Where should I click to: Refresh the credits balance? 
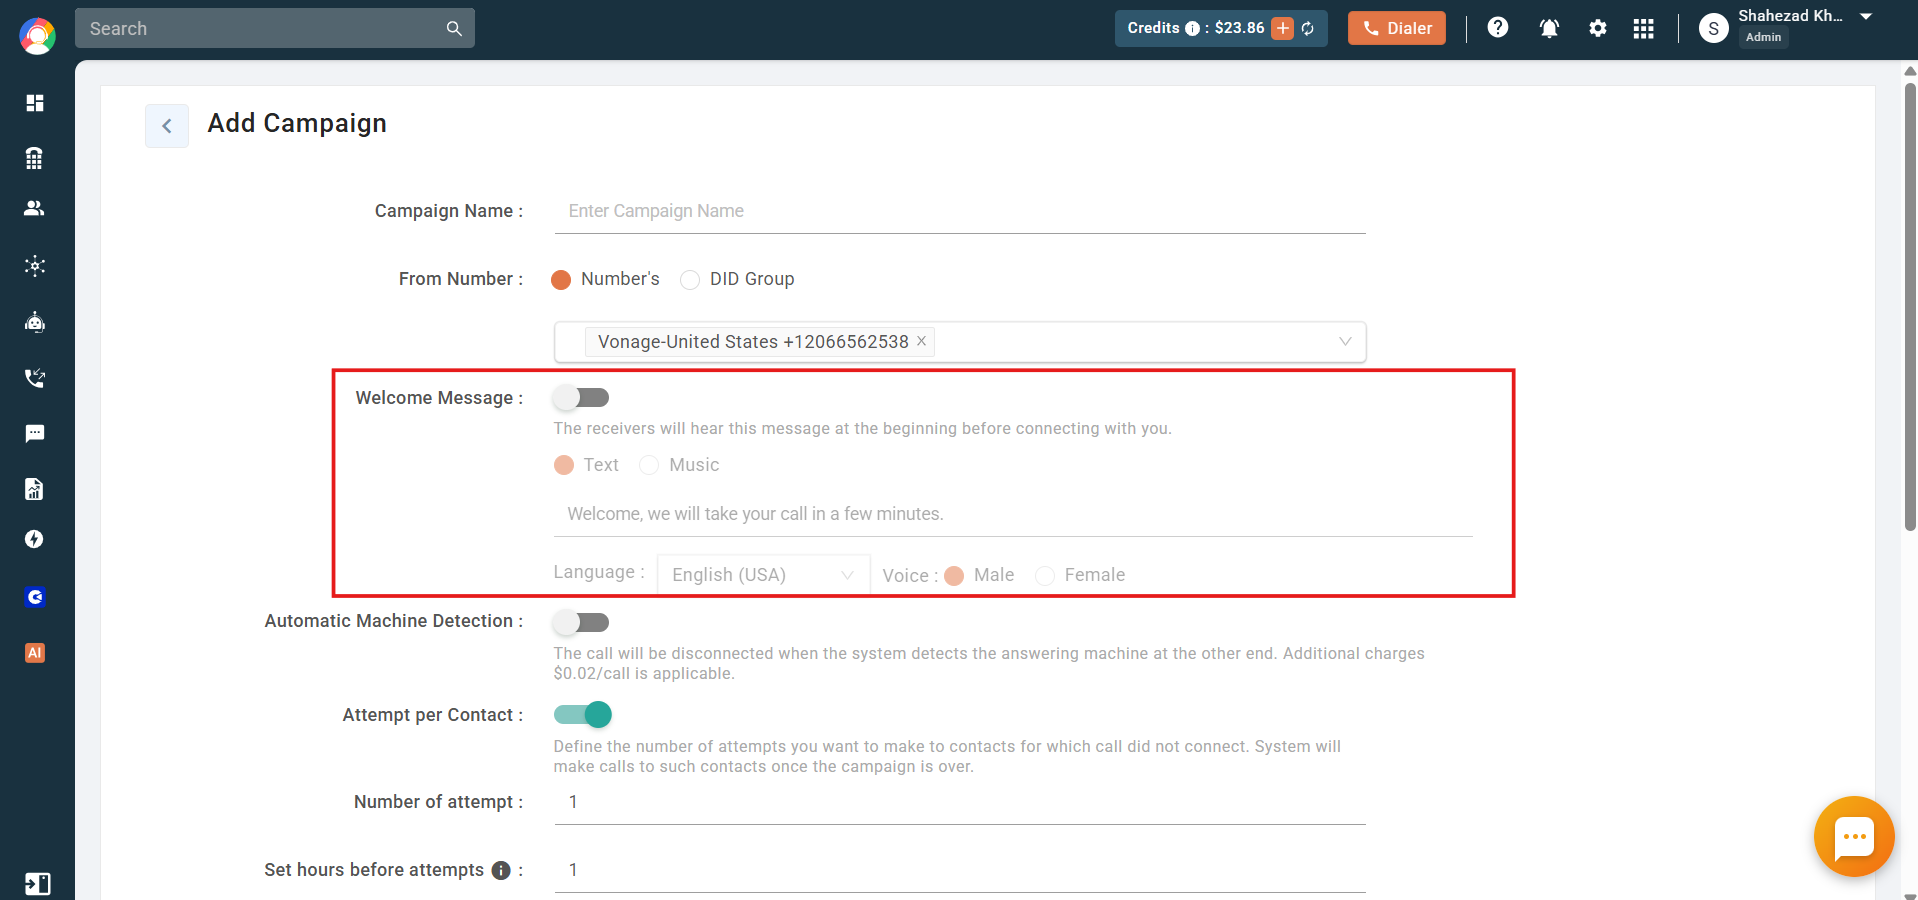[1308, 28]
